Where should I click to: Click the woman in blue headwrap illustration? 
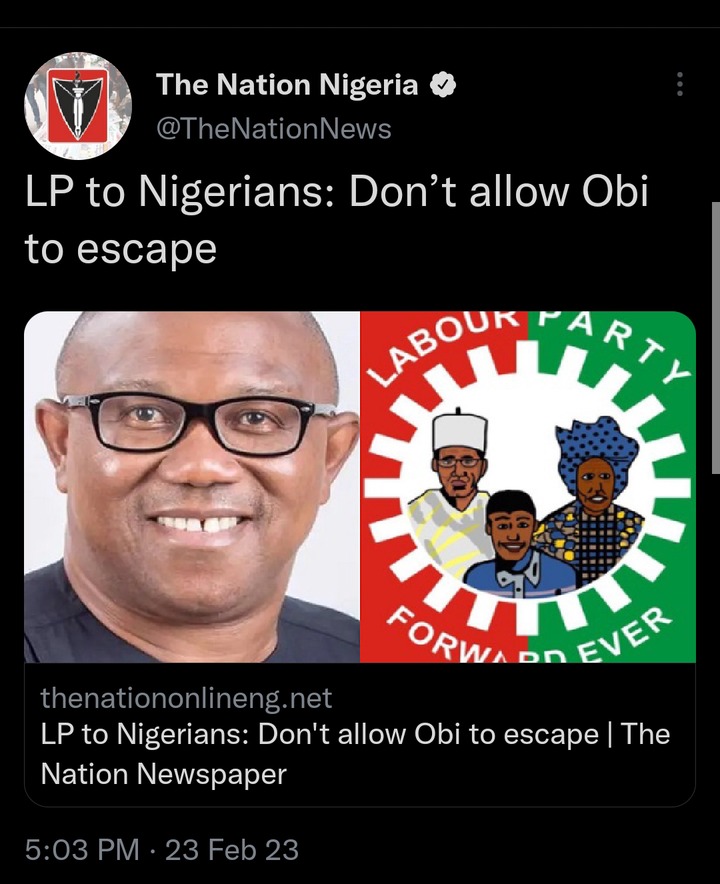(x=592, y=499)
